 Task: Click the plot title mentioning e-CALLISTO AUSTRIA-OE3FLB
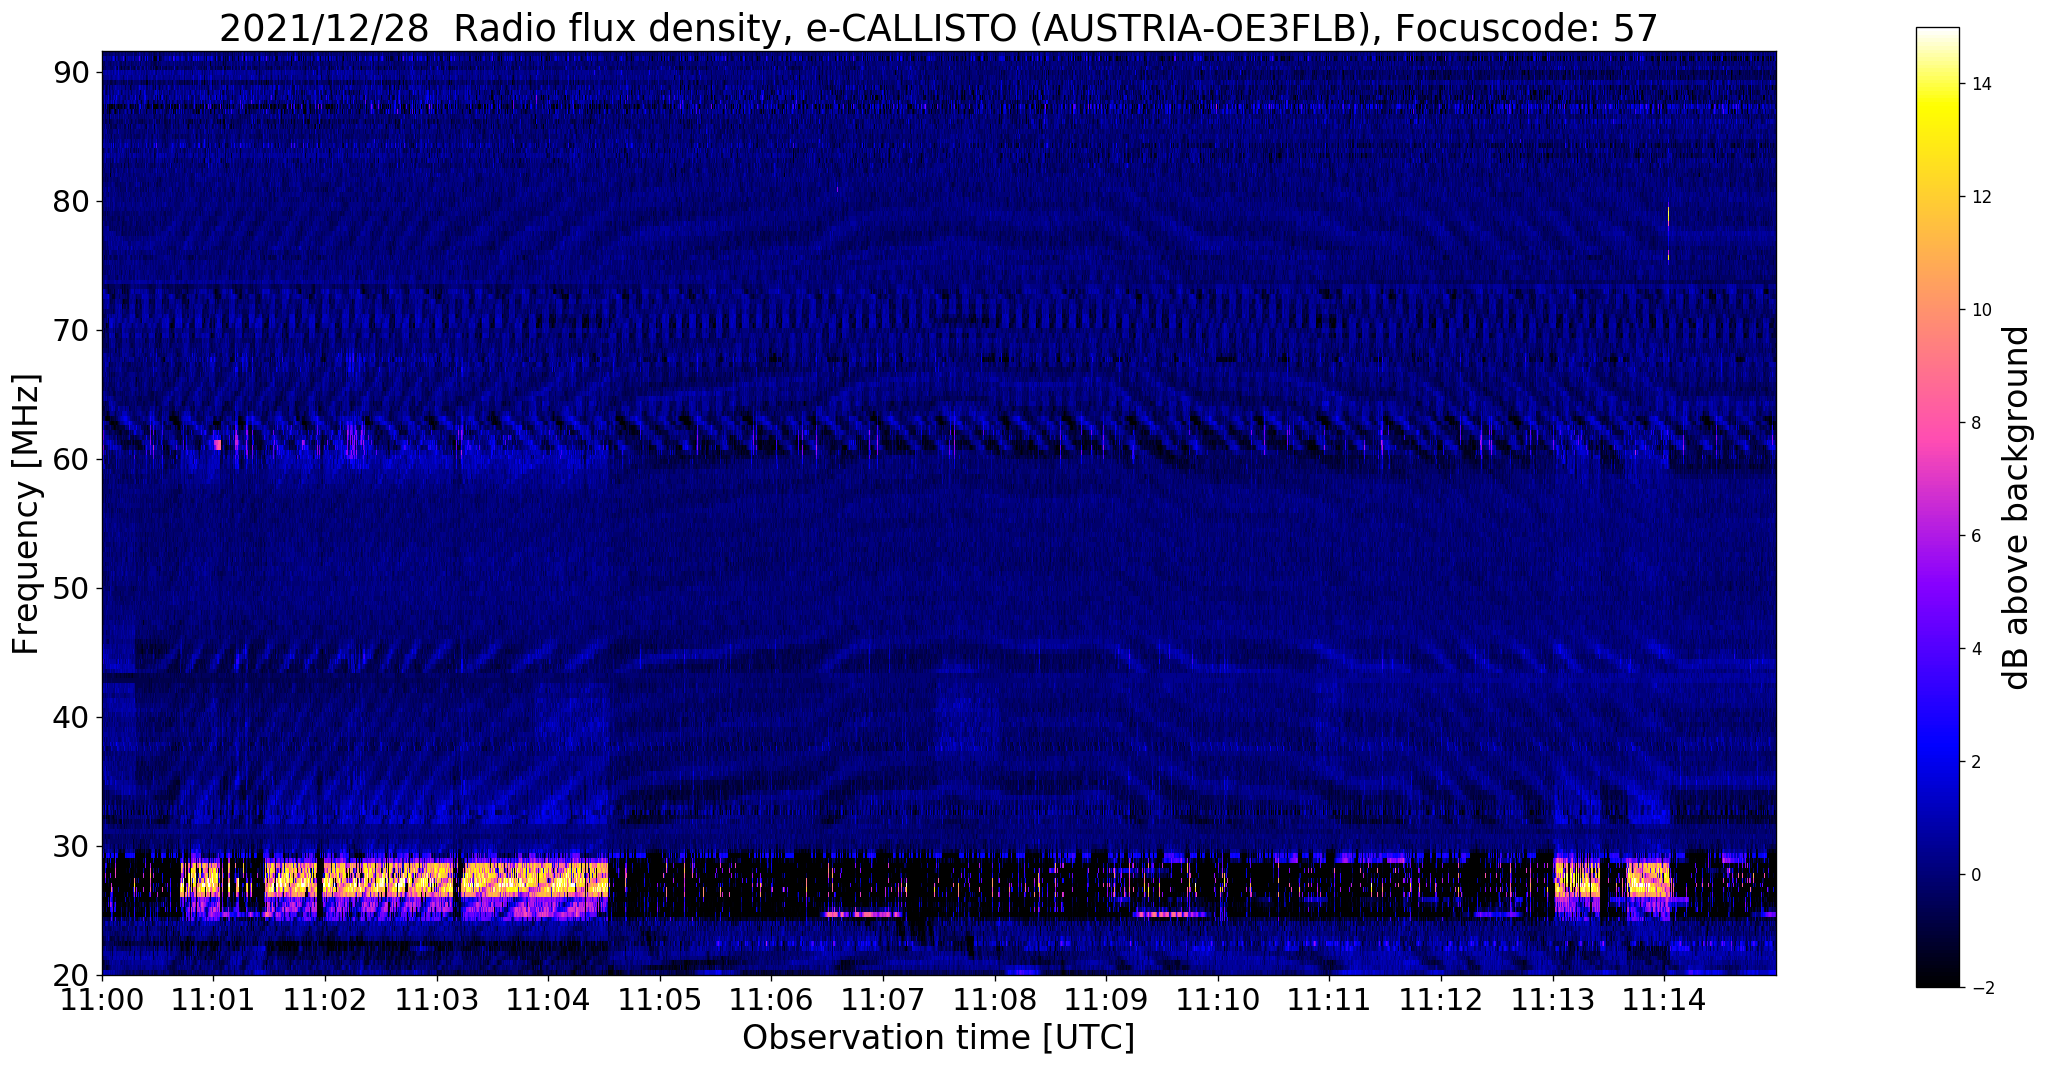[938, 27]
